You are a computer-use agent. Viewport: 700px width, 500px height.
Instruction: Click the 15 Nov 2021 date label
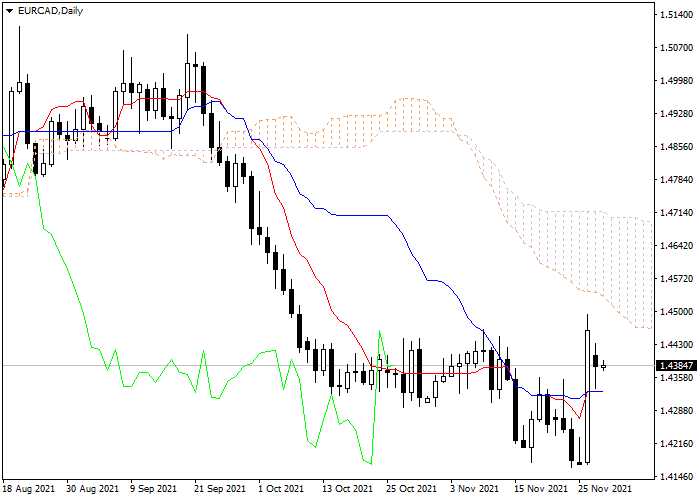pos(541,489)
